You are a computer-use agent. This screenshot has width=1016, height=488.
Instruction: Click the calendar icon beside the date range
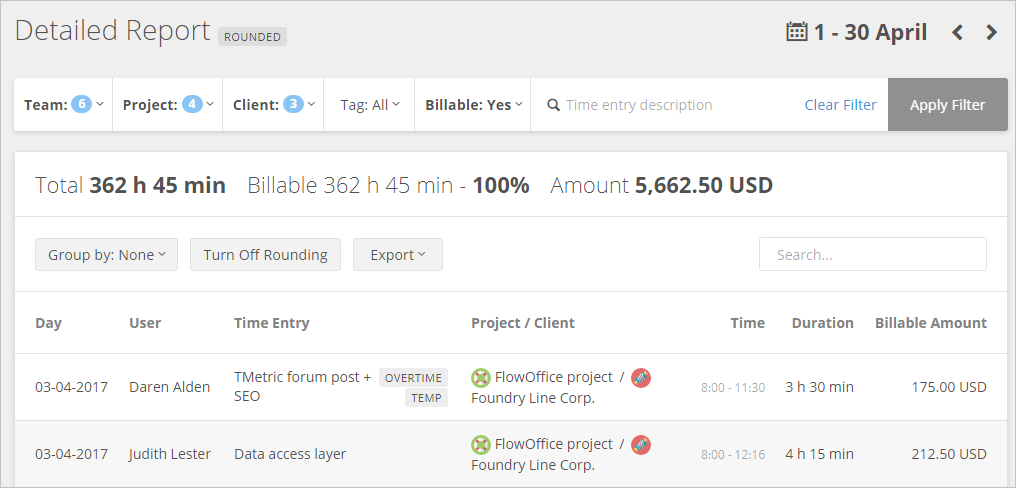[797, 32]
